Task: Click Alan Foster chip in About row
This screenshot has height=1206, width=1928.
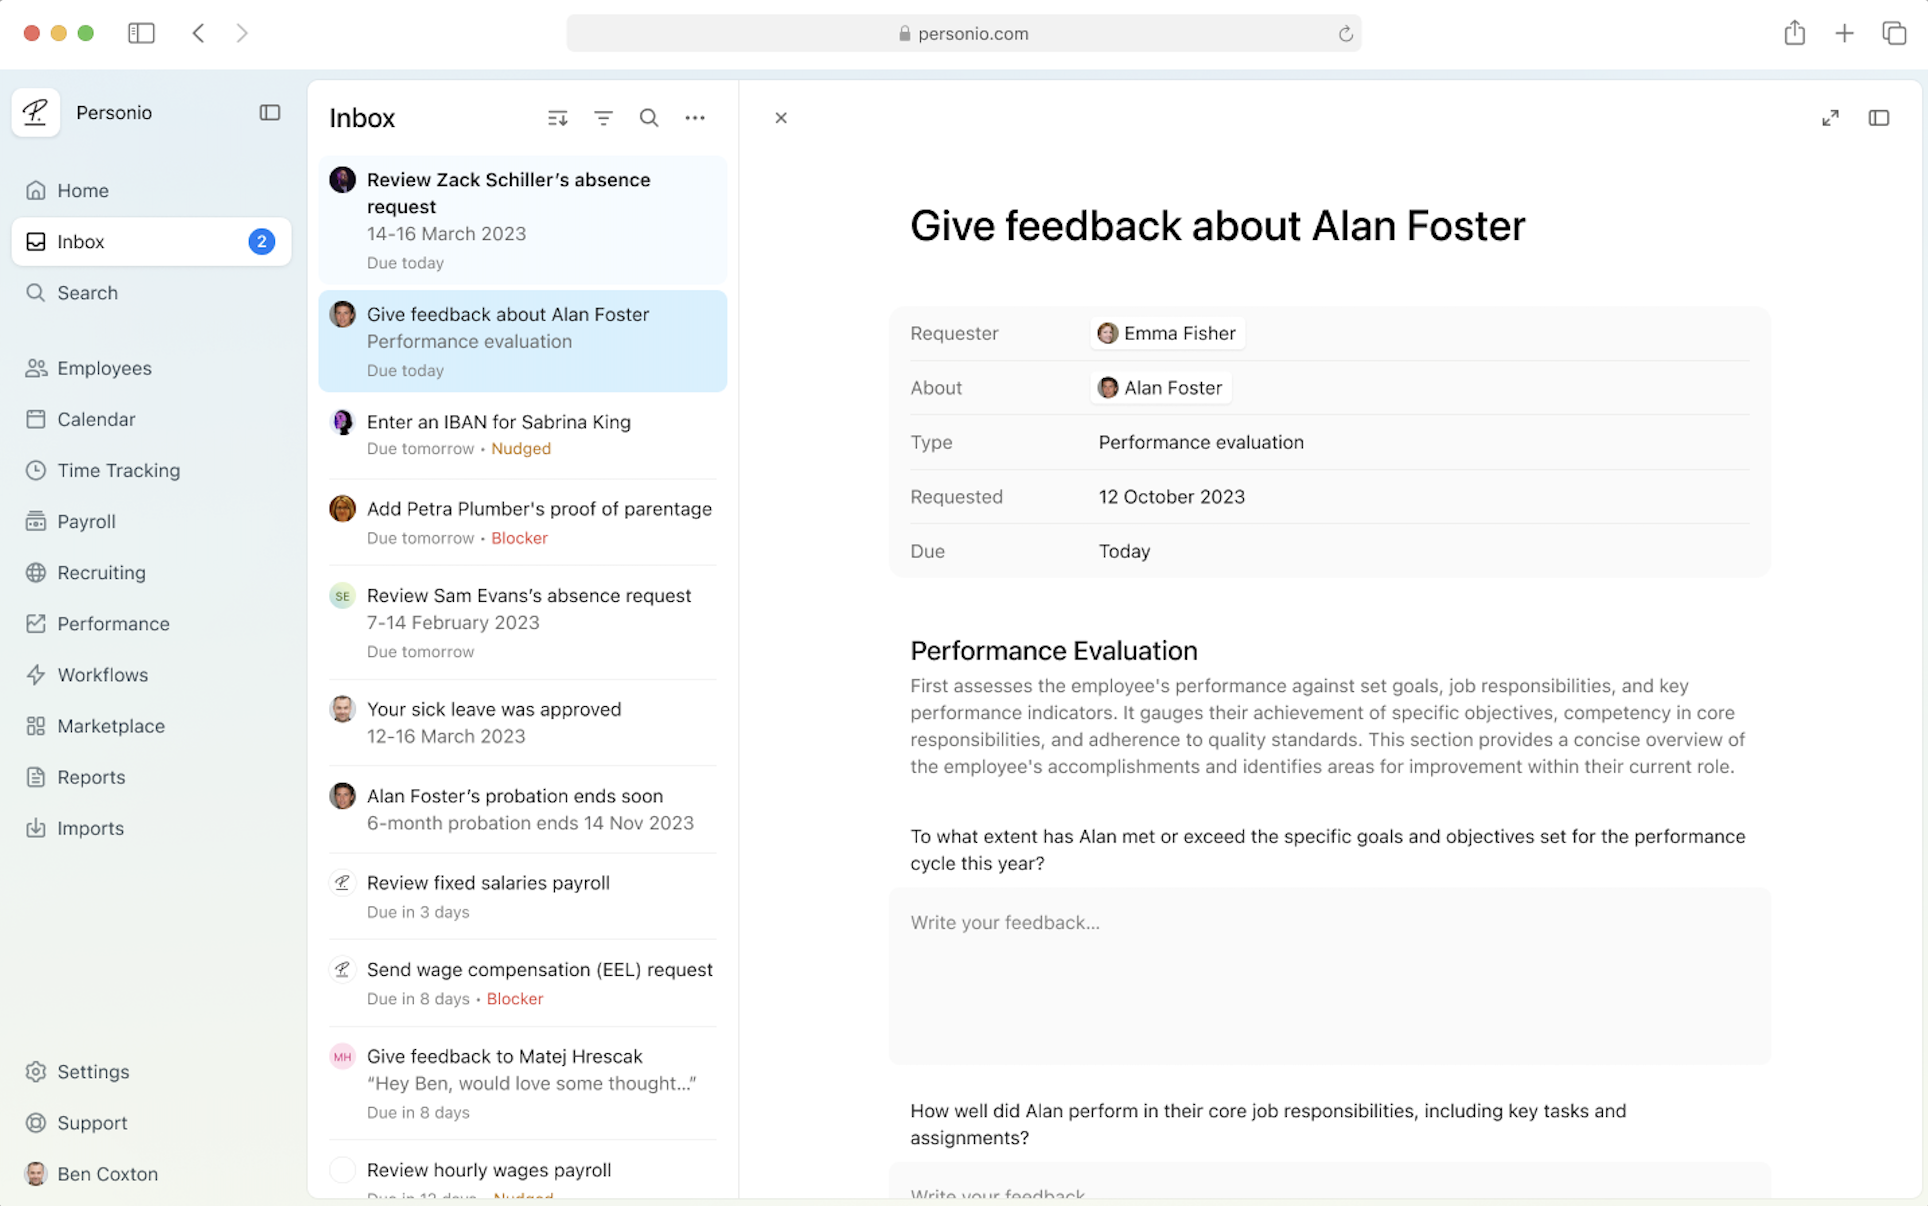Action: [1160, 387]
